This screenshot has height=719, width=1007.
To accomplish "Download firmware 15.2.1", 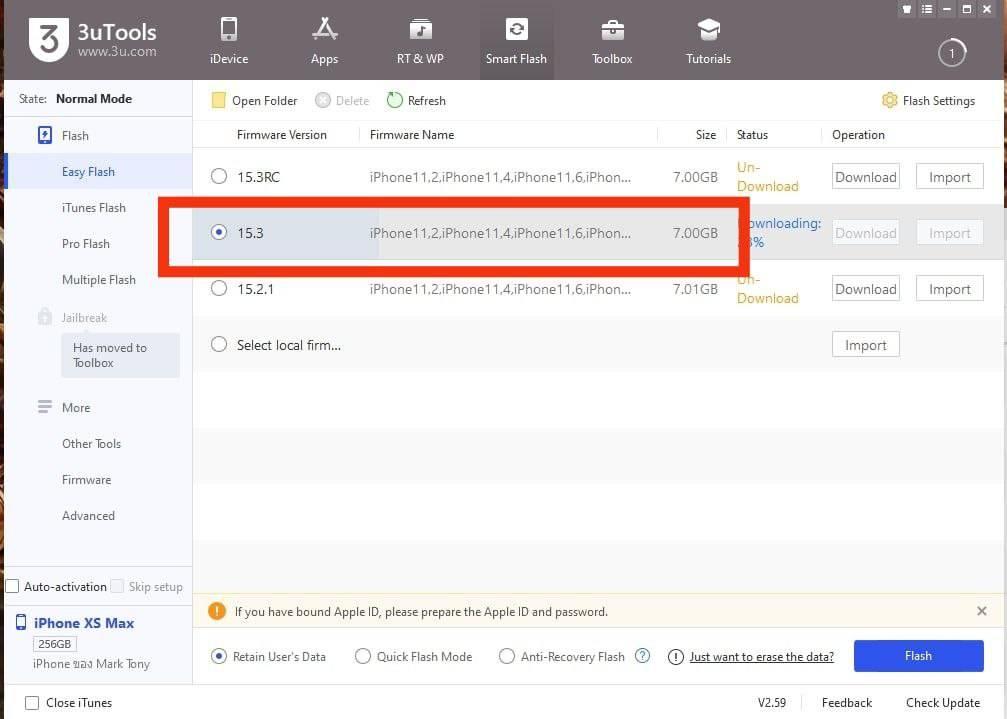I will tap(866, 289).
